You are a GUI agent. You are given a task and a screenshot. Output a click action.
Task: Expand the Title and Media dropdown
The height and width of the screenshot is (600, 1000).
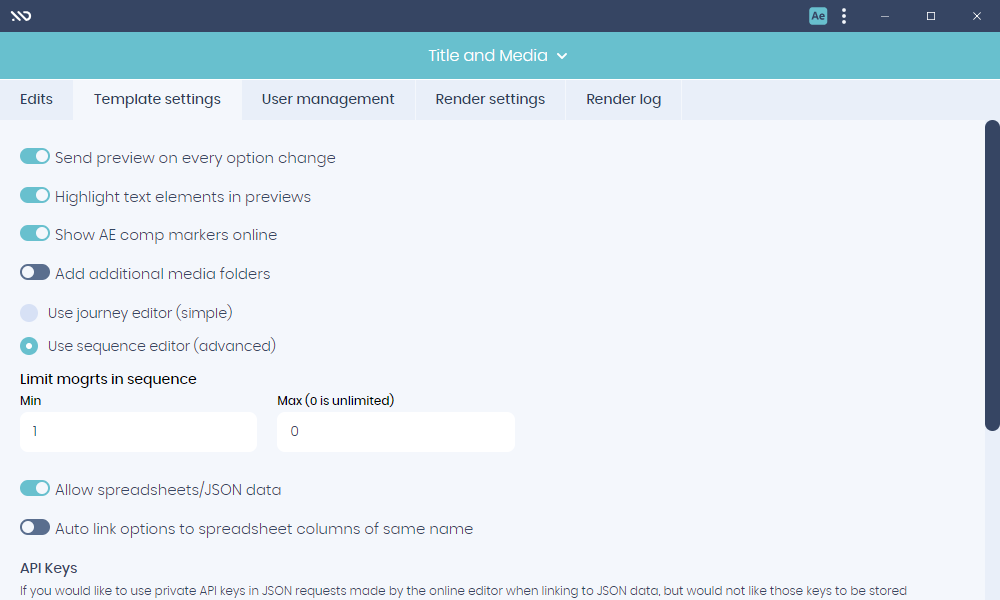(x=498, y=56)
